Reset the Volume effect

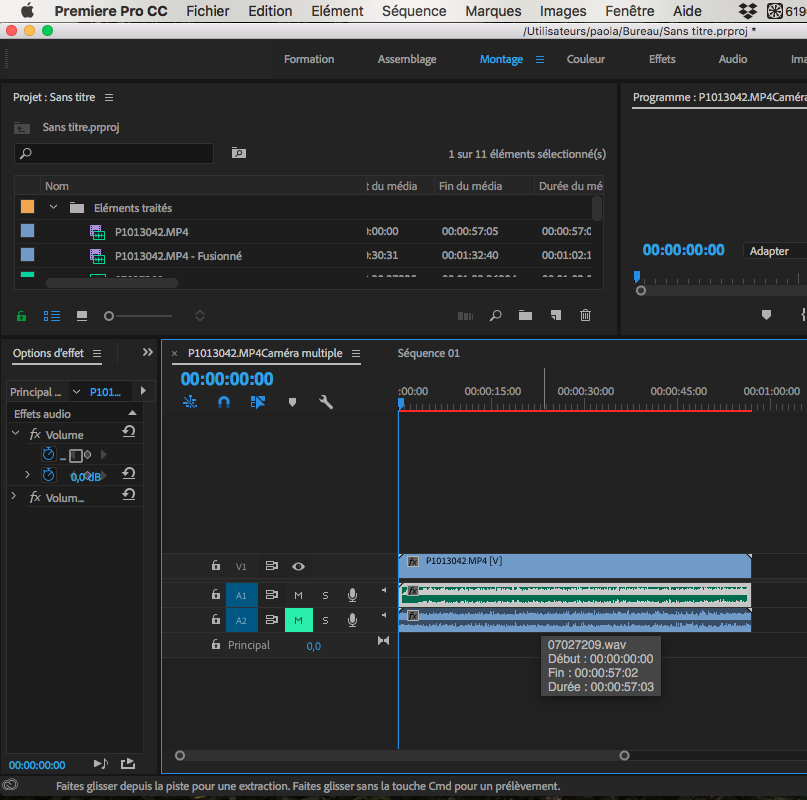129,432
